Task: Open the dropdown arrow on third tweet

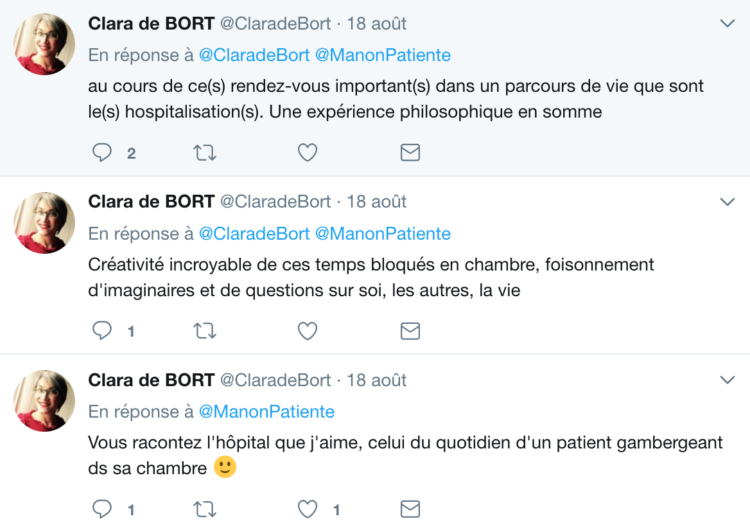Action: (728, 380)
